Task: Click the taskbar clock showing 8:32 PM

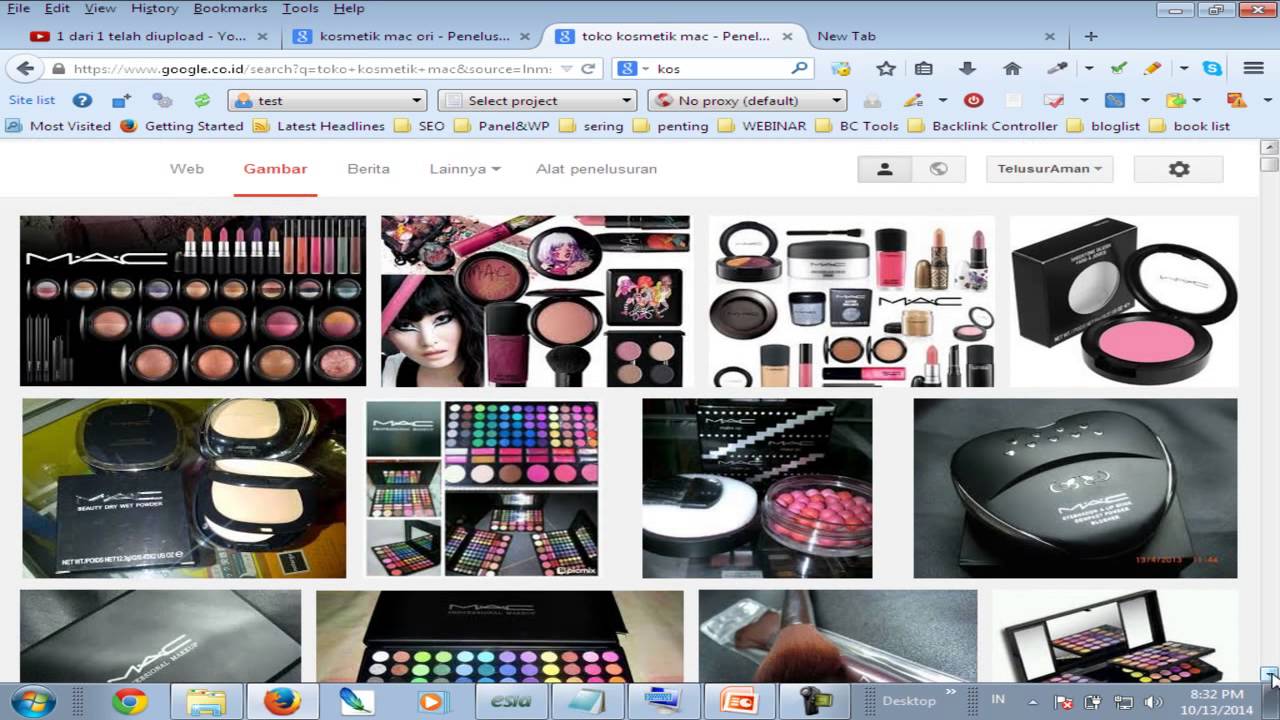Action: (1218, 702)
